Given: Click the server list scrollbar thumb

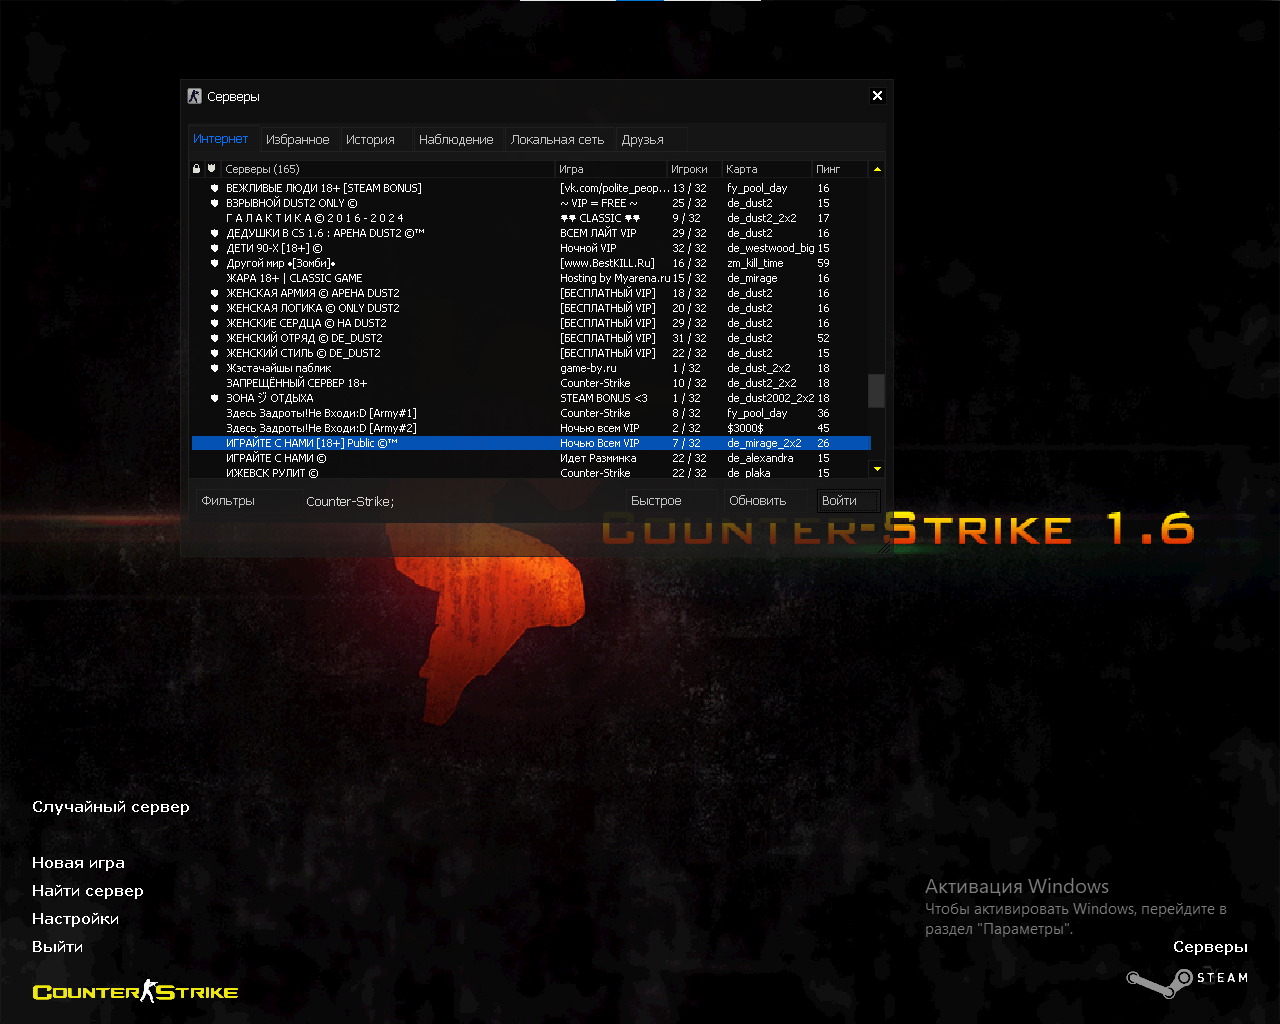Looking at the screenshot, I should [x=877, y=391].
